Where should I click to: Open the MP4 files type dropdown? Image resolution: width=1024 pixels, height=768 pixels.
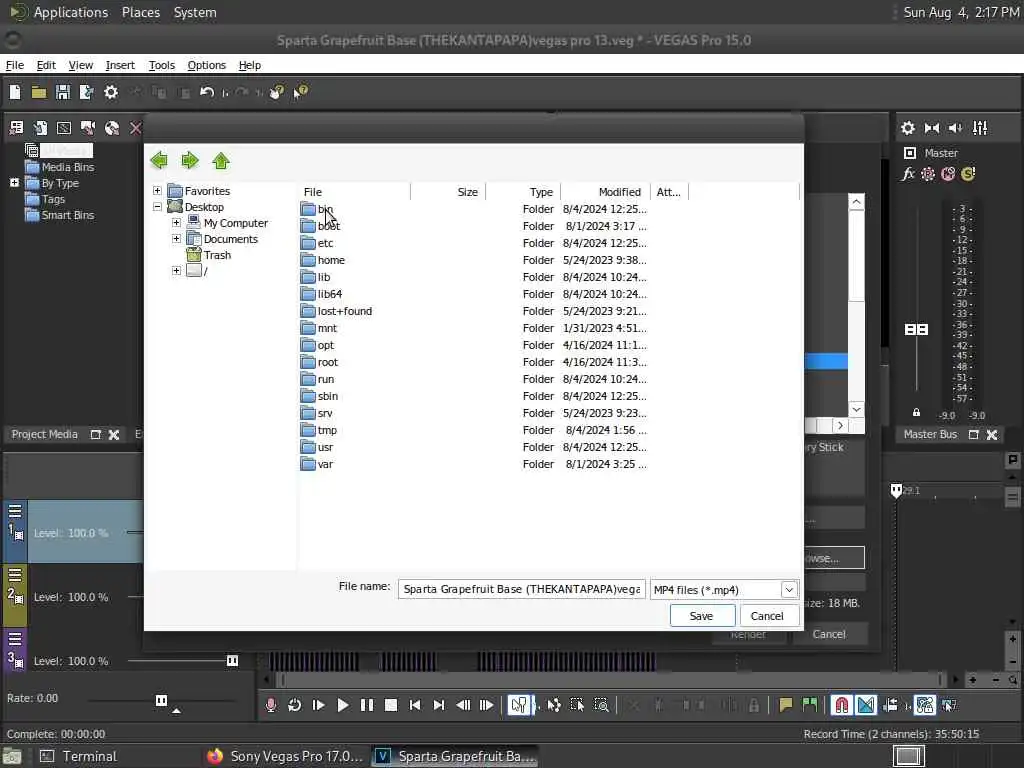(x=789, y=590)
